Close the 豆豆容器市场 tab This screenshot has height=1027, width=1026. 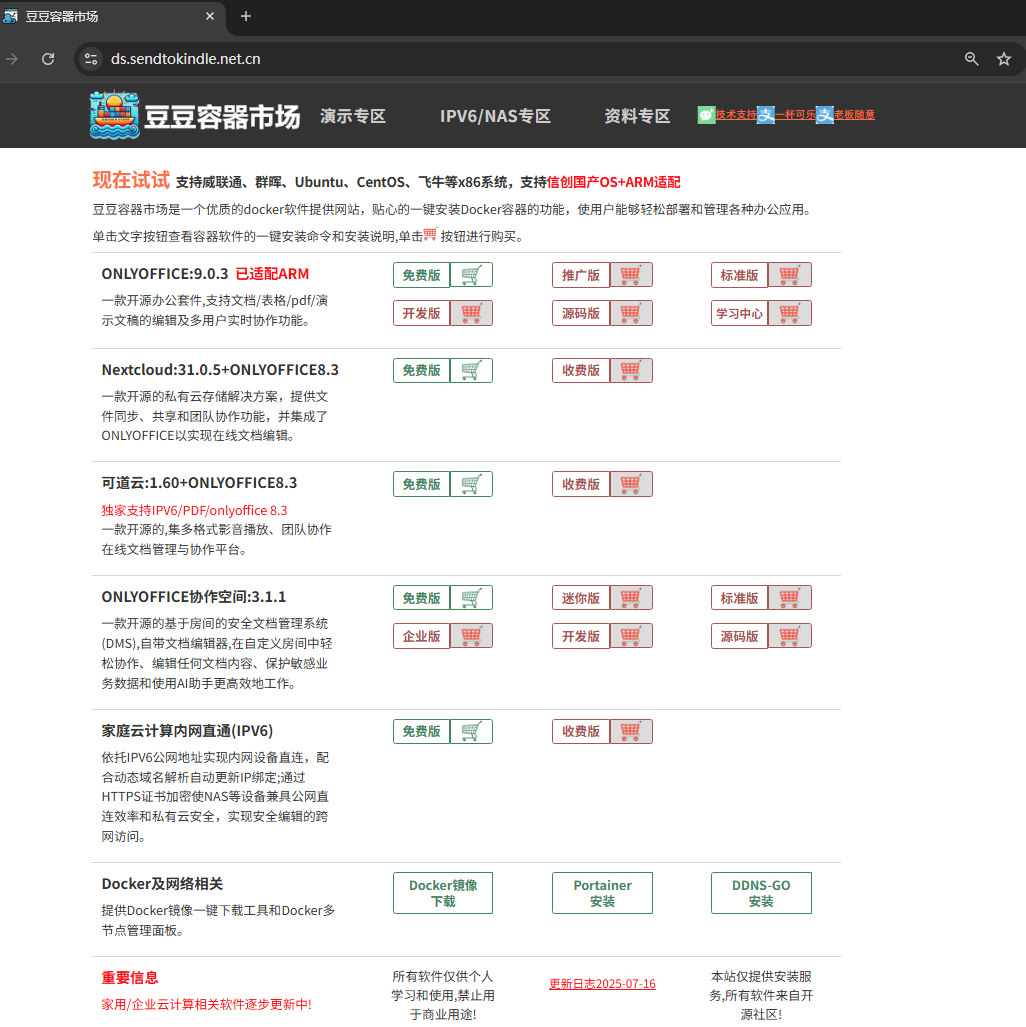210,16
